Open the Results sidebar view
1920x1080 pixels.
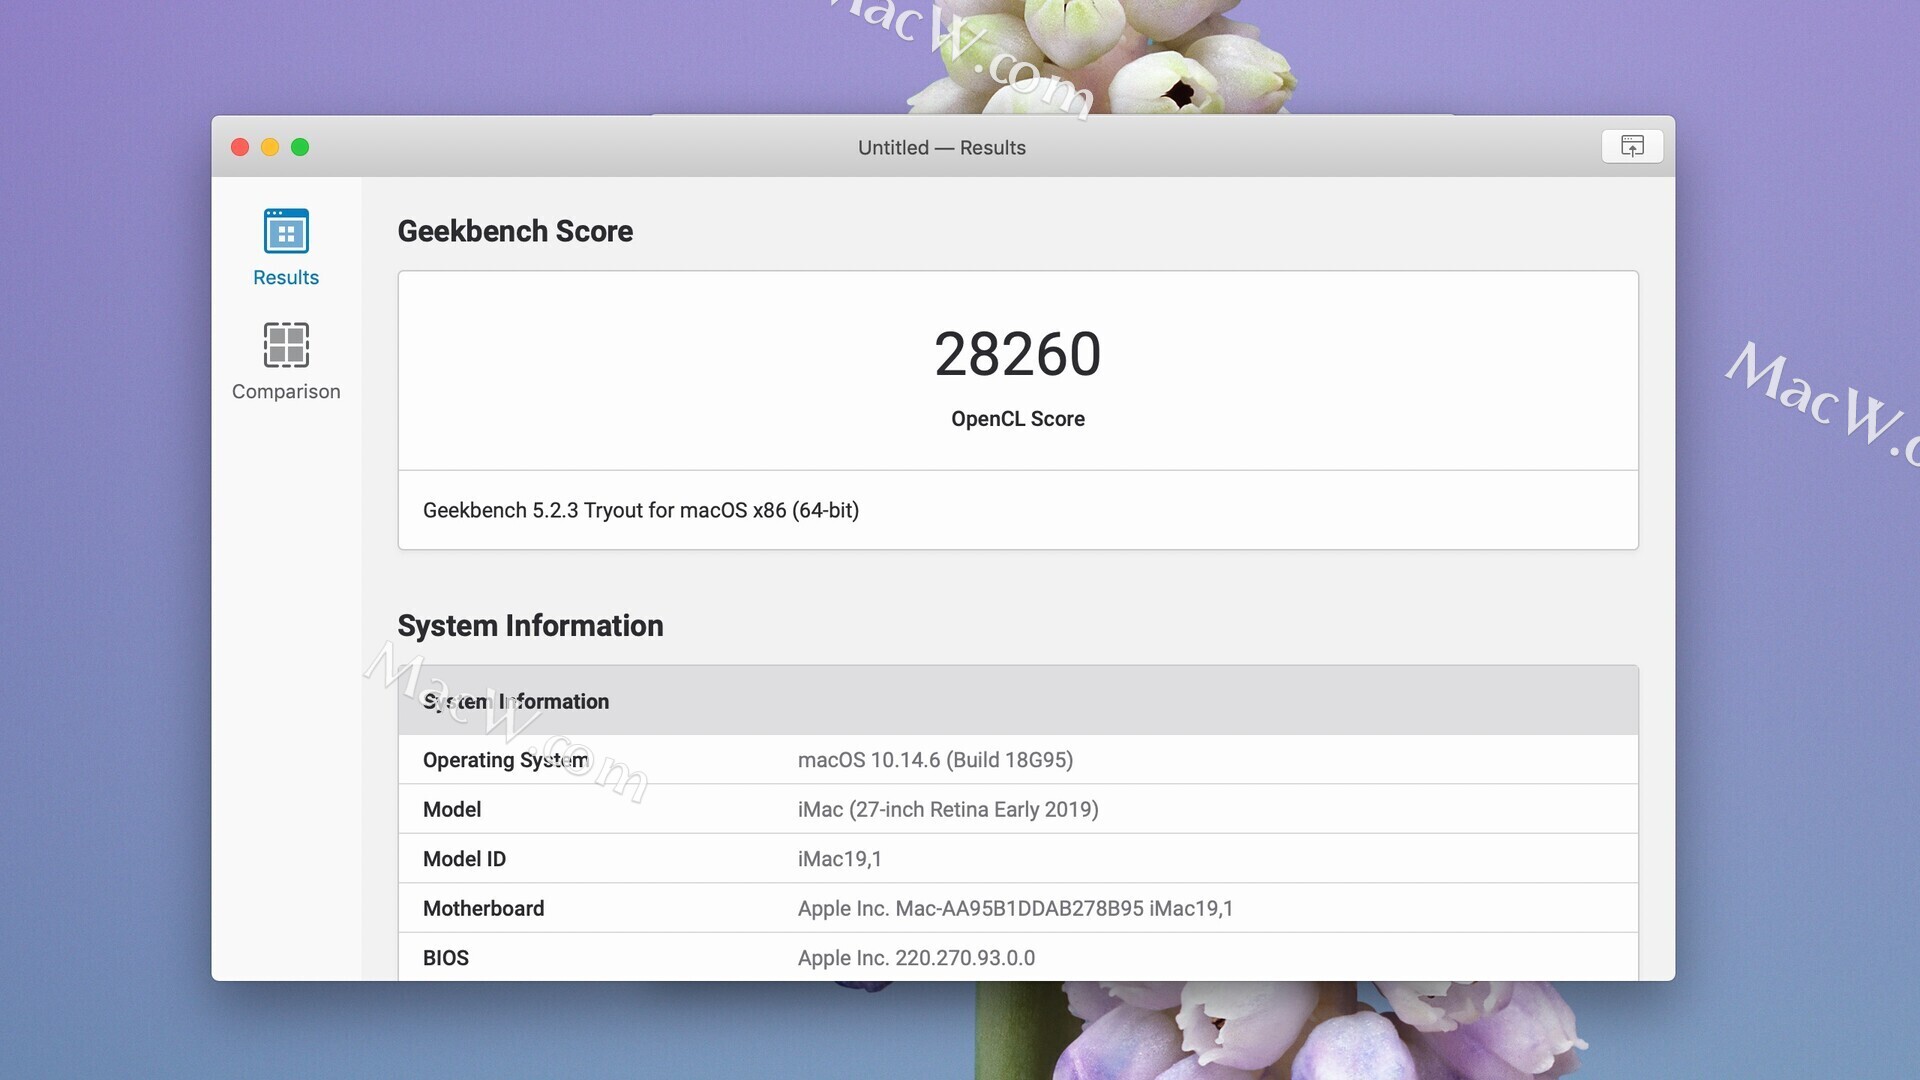point(286,248)
